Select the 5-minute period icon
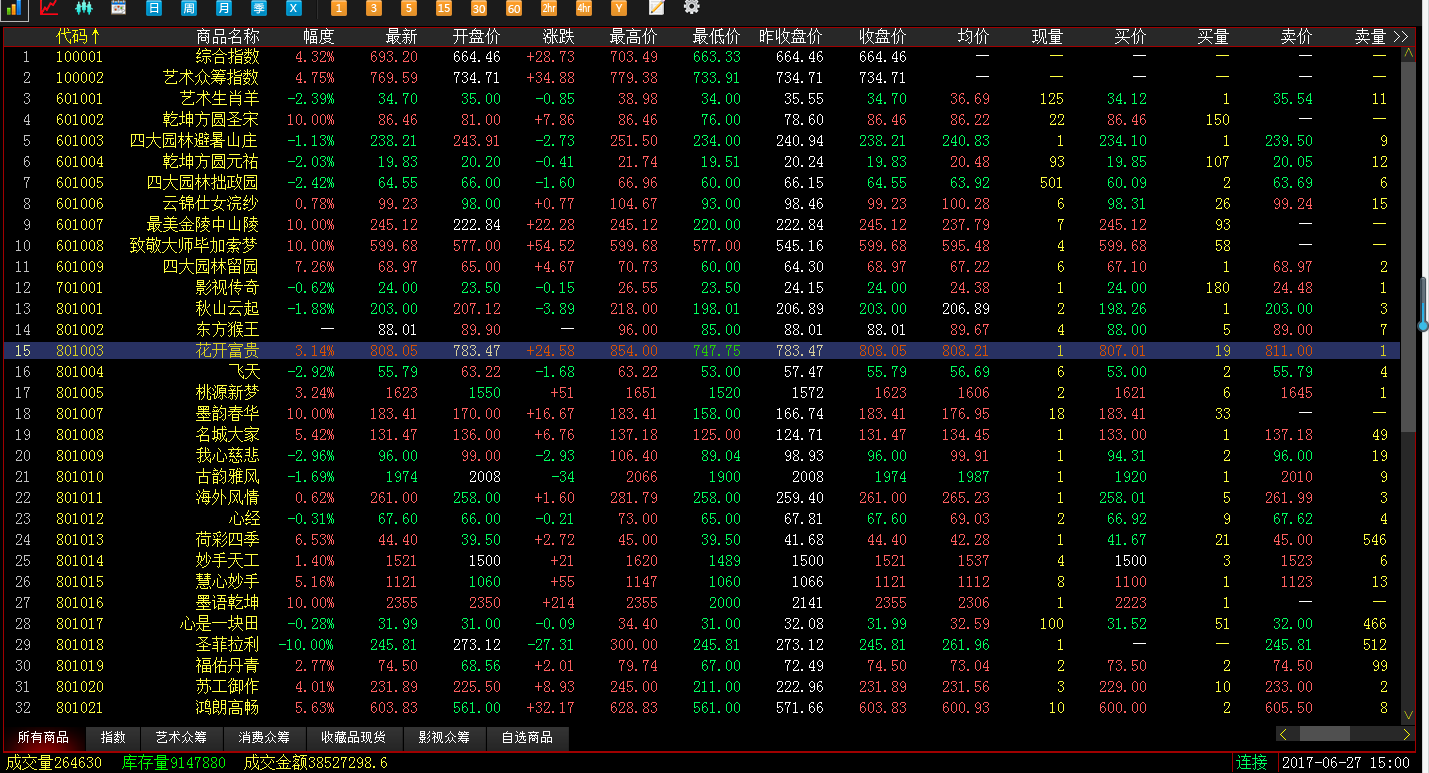Viewport: 1429px width, 773px height. (409, 8)
